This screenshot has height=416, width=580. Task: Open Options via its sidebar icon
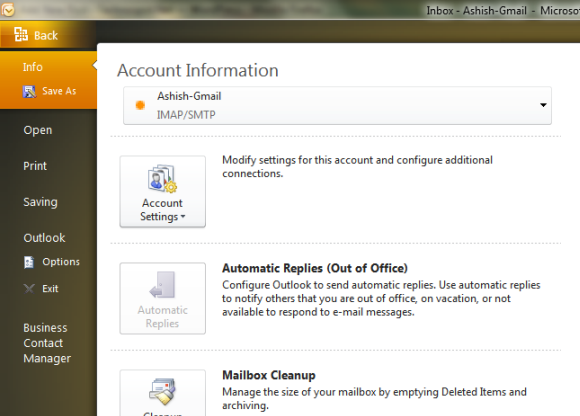point(29,262)
